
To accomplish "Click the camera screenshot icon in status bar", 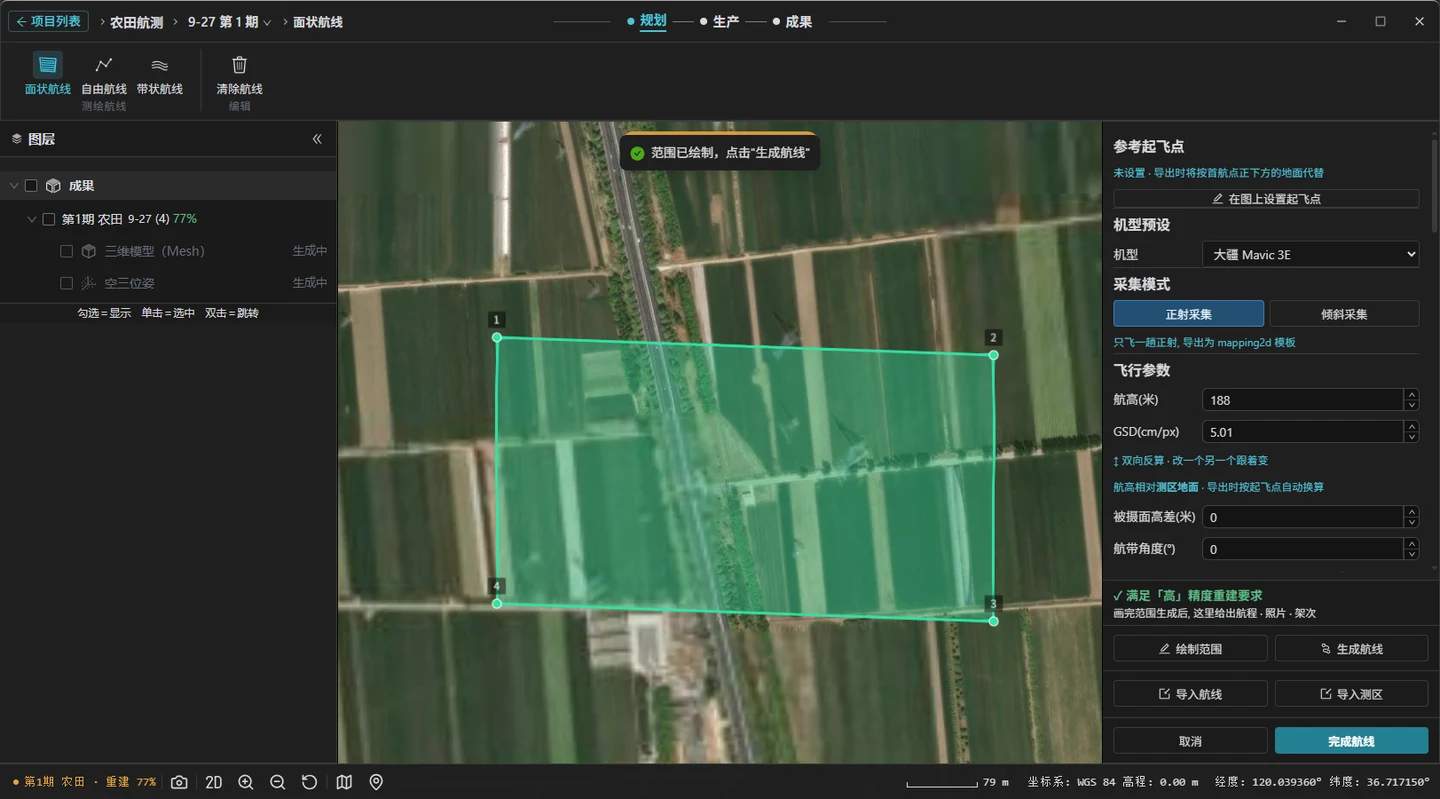I will point(179,782).
